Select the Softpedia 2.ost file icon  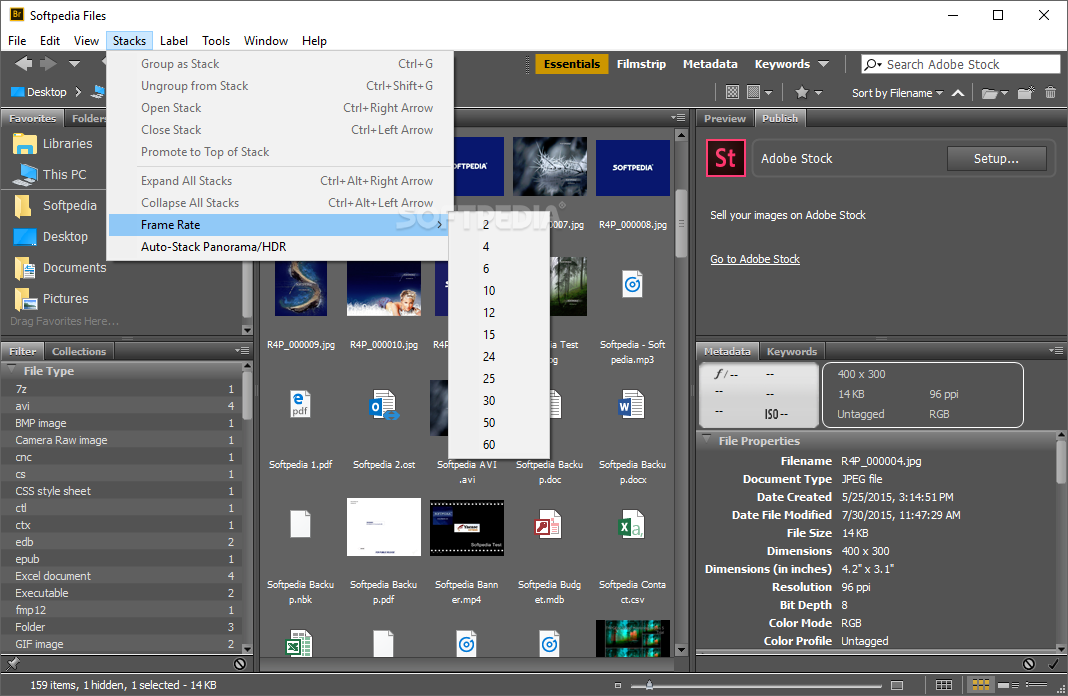[x=384, y=405]
